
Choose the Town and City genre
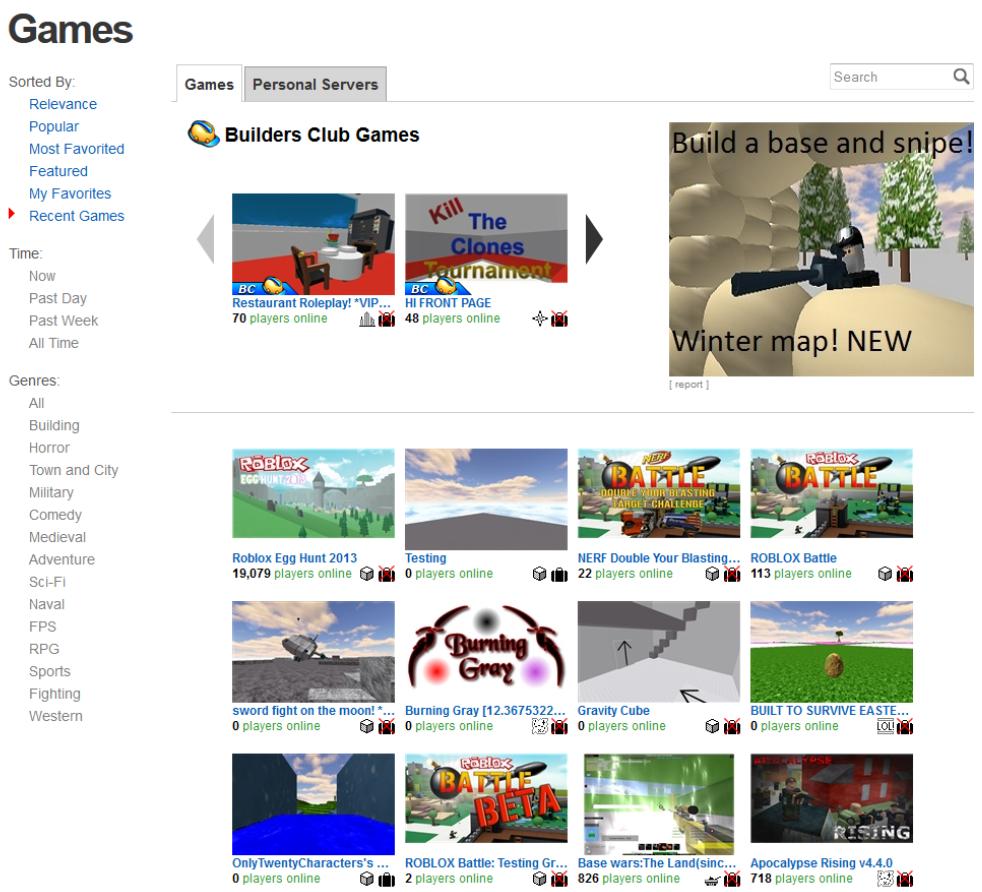click(73, 470)
